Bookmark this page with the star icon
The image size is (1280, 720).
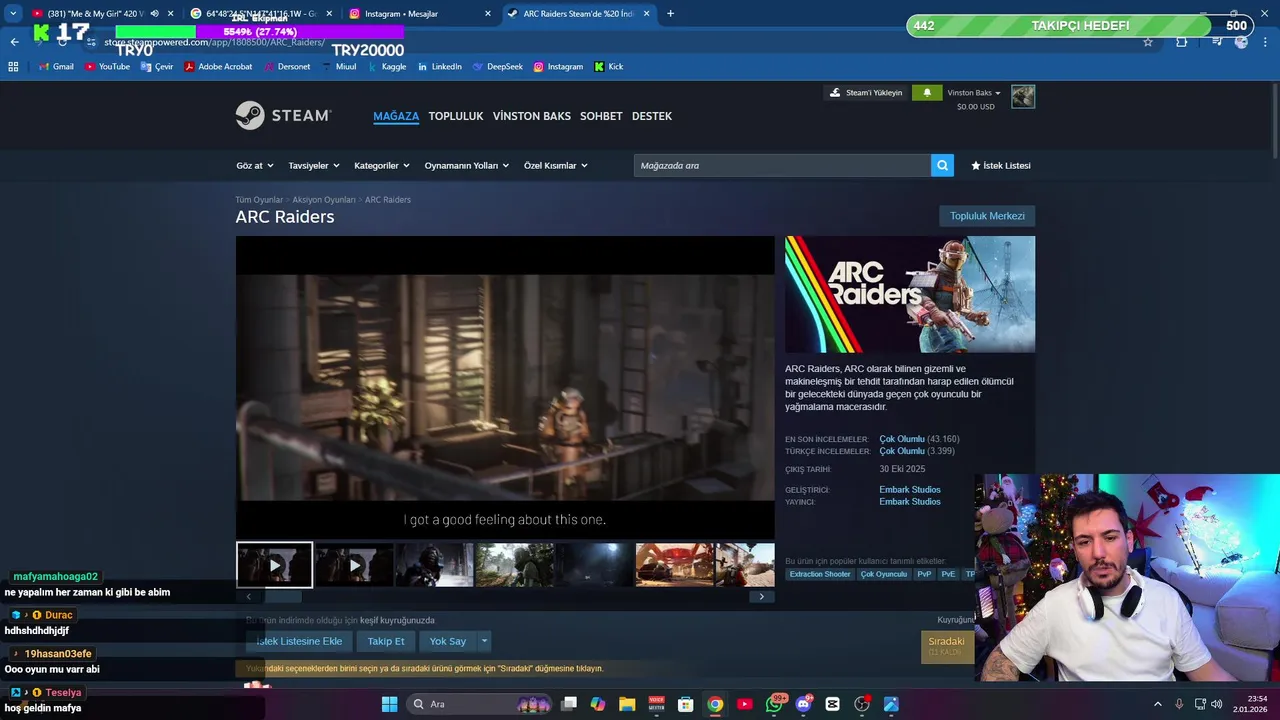(1148, 42)
